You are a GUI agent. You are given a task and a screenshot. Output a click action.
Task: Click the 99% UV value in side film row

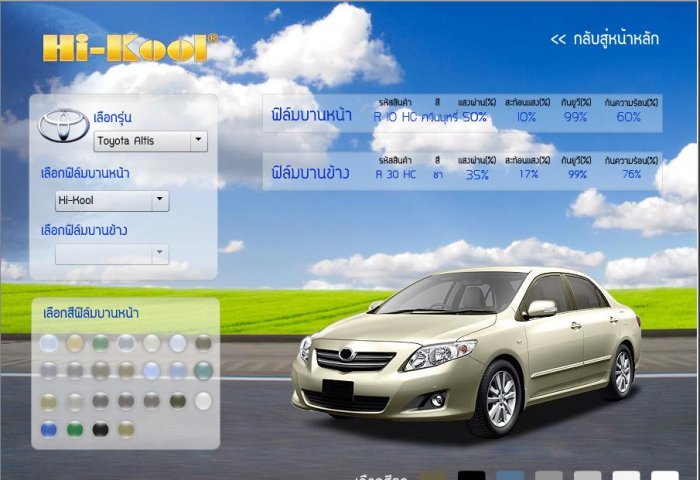click(577, 175)
